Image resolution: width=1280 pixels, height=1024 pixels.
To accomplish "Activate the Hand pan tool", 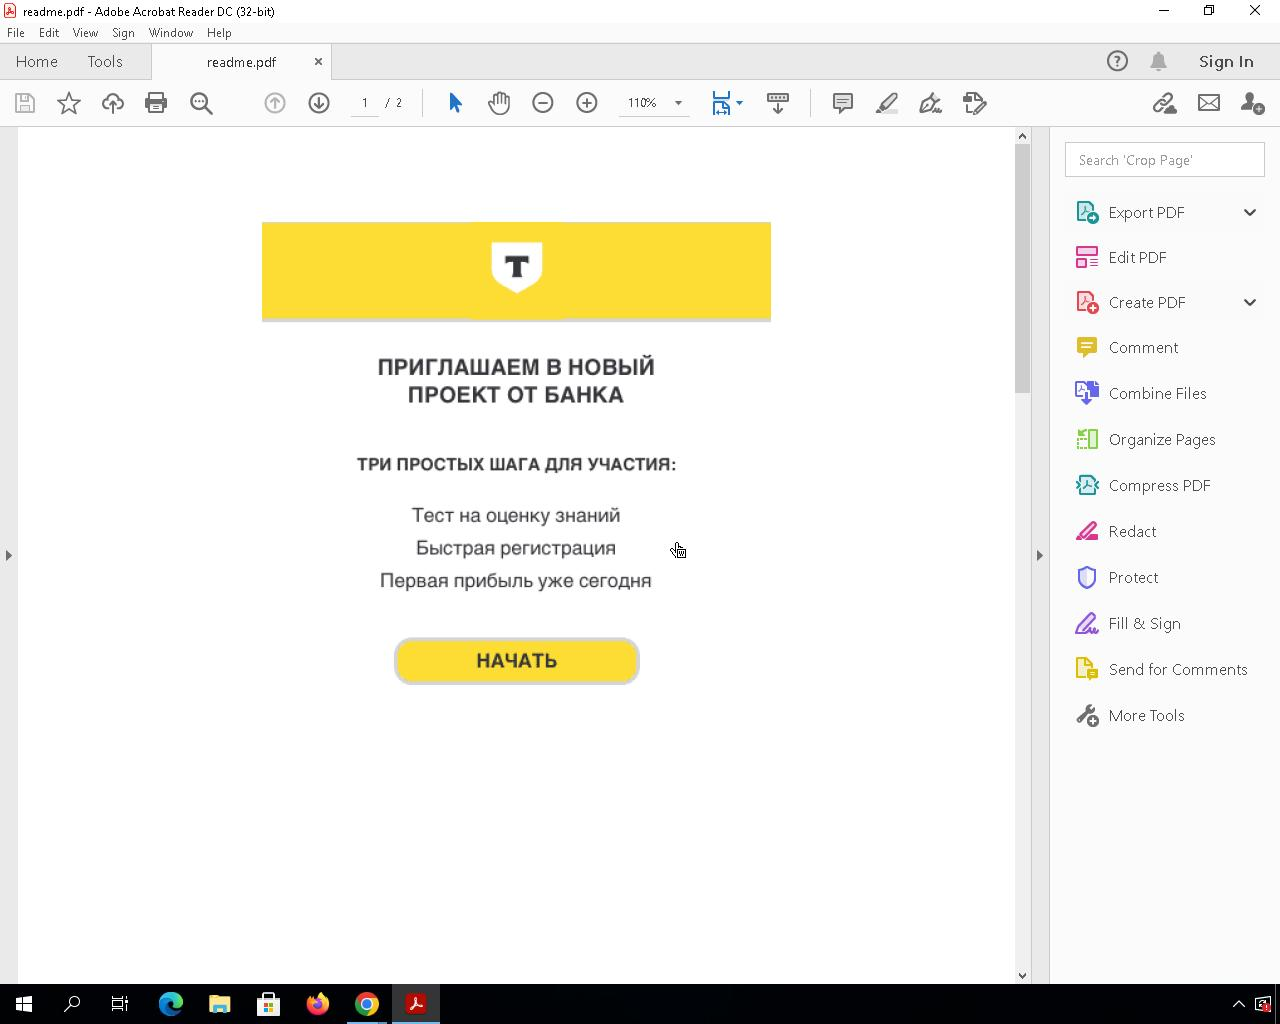I will [x=499, y=103].
